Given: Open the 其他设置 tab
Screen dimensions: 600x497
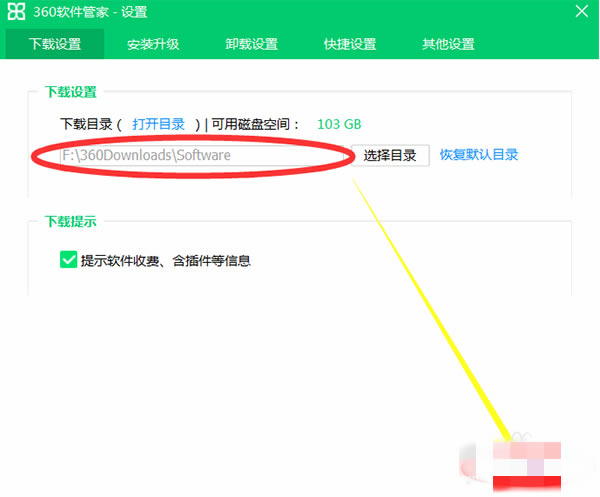Looking at the screenshot, I should pyautogui.click(x=448, y=44).
